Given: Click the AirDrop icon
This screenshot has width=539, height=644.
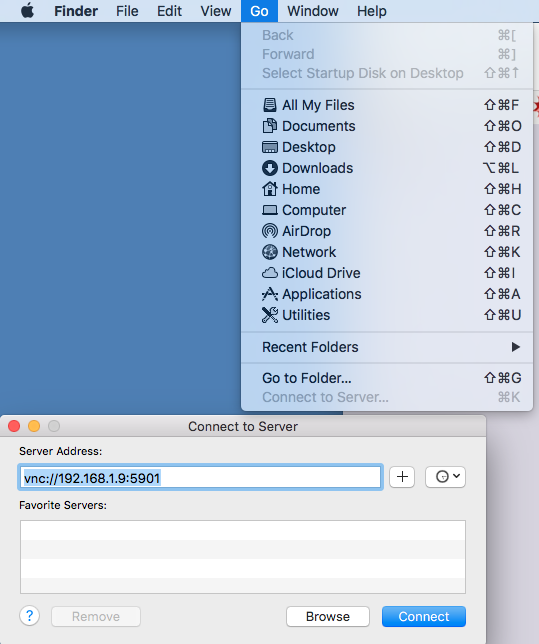Looking at the screenshot, I should click(270, 231).
